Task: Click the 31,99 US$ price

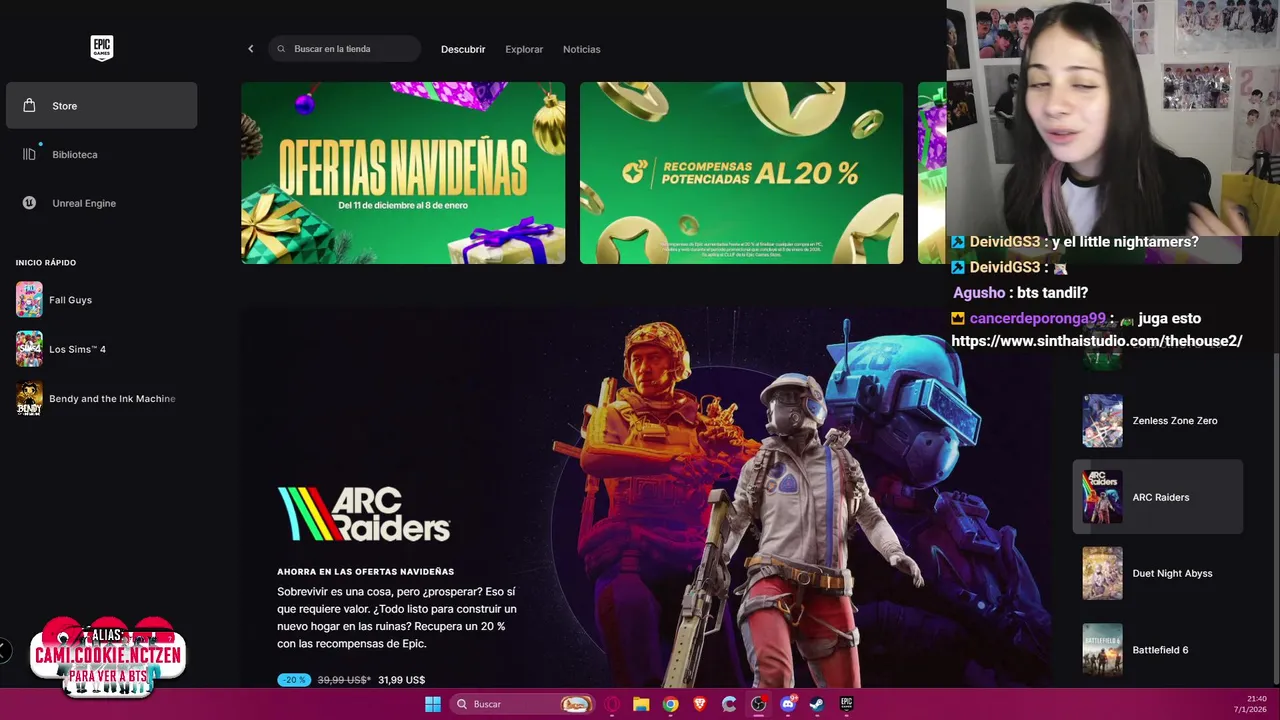Action: 402,680
